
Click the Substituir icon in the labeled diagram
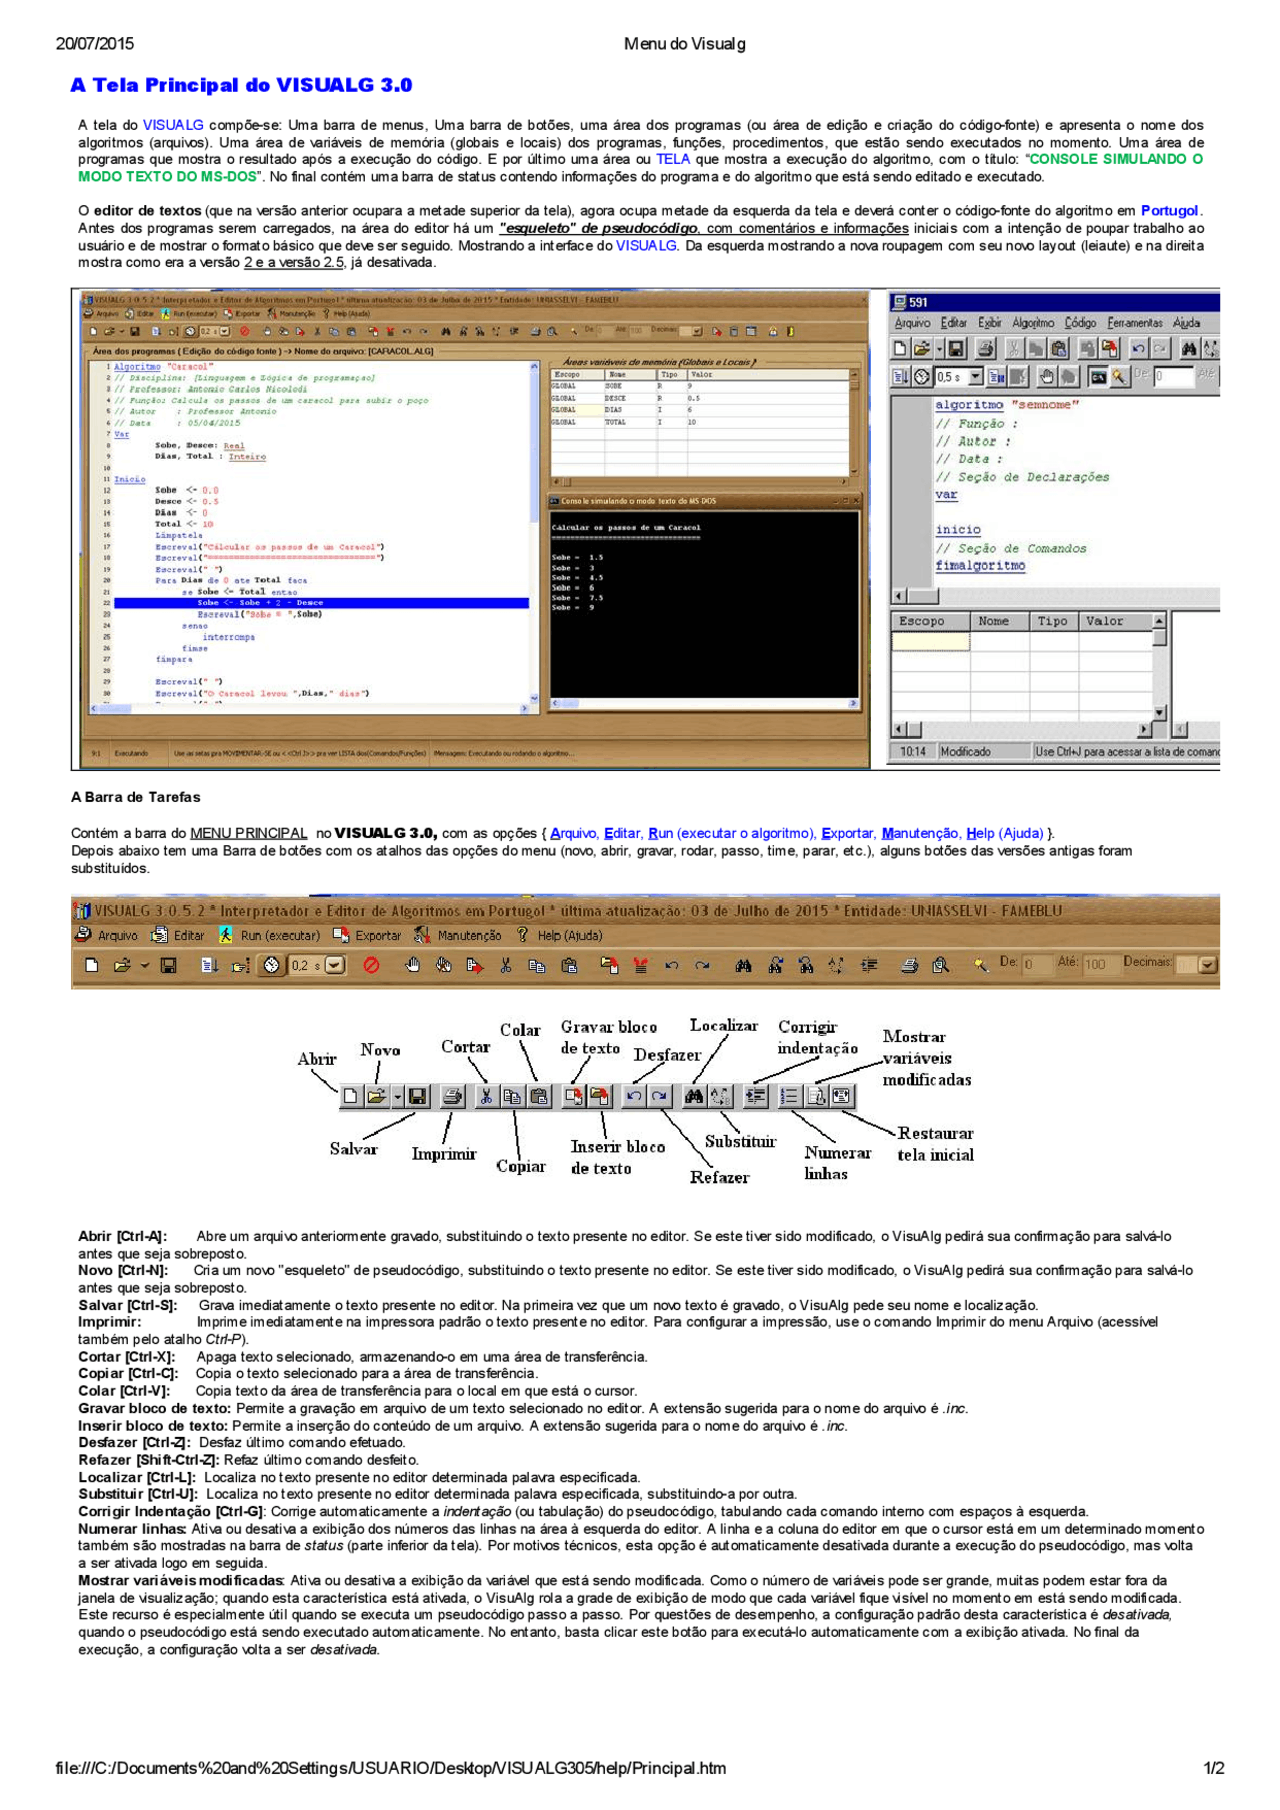[720, 1097]
